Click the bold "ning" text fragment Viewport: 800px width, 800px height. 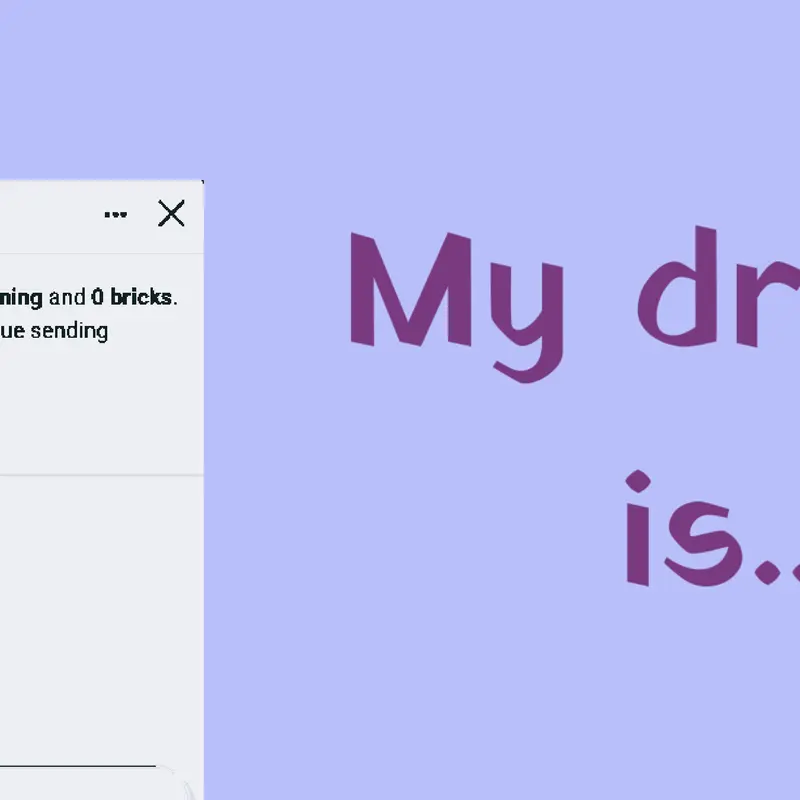tap(21, 298)
